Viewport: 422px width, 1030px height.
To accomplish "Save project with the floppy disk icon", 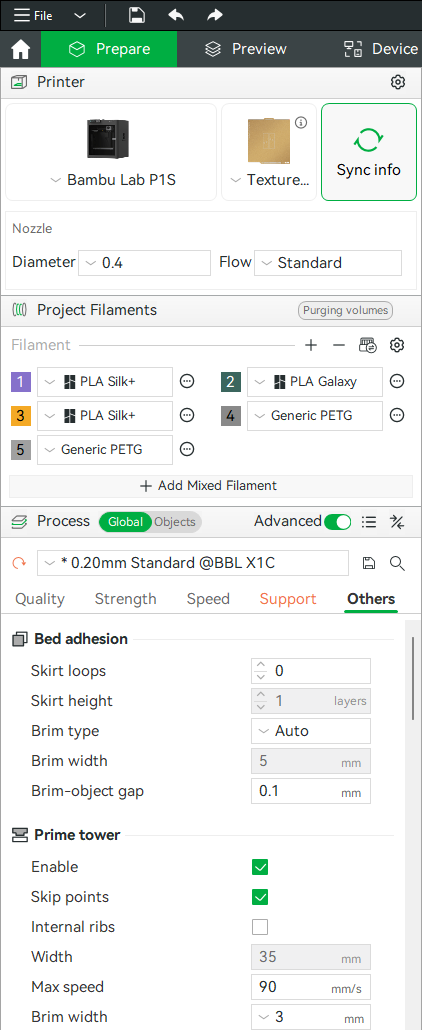I will pos(137,15).
